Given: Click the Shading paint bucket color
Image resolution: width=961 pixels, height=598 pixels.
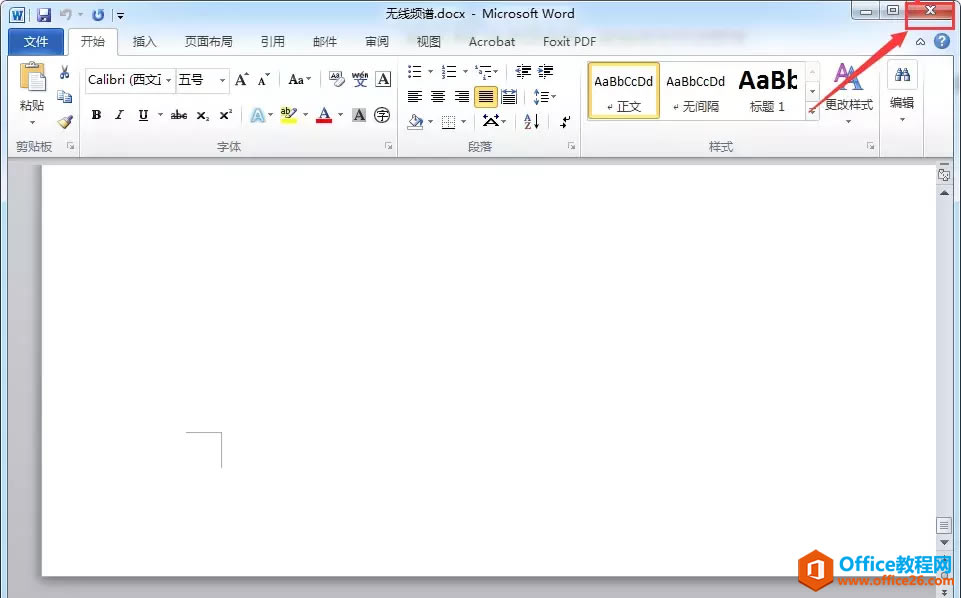Looking at the screenshot, I should [416, 121].
